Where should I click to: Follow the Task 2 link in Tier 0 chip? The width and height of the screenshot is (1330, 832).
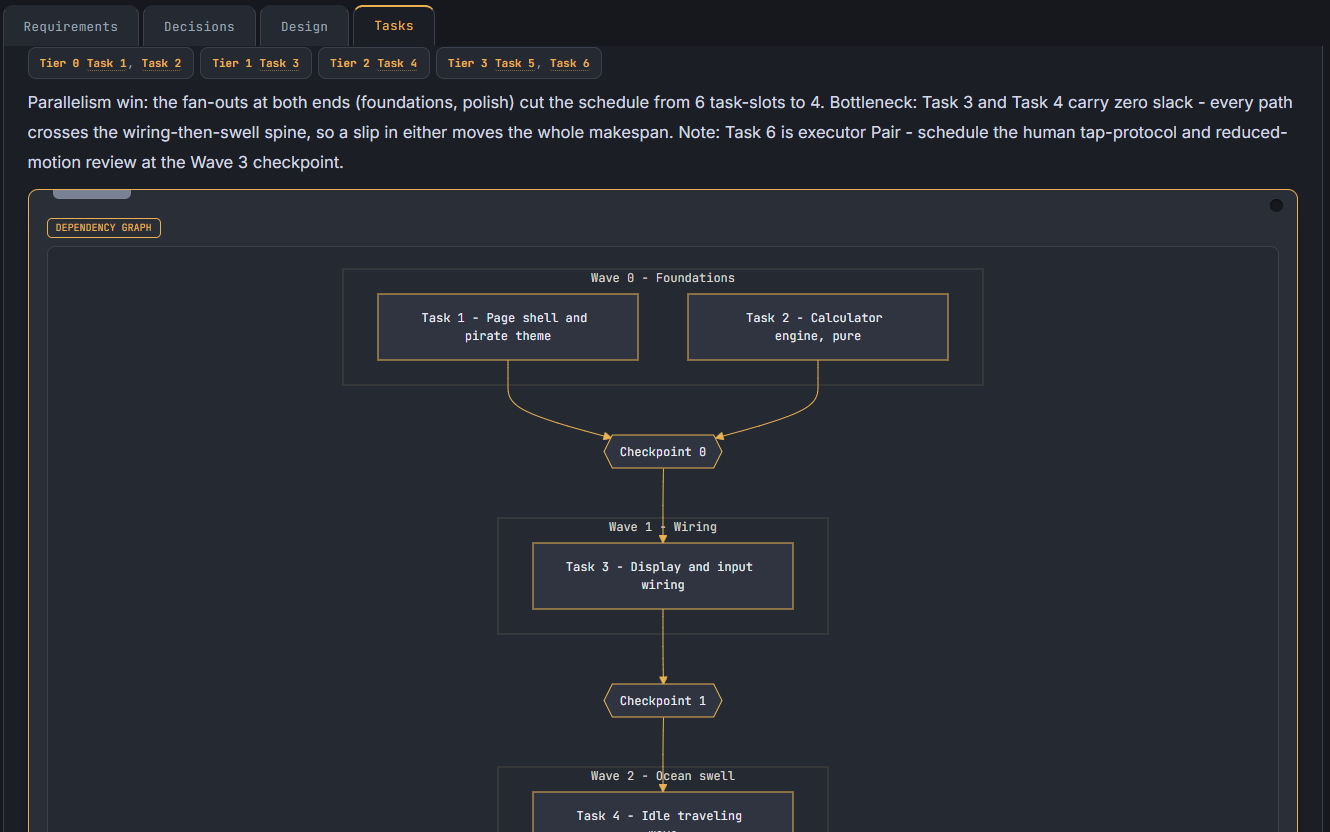[162, 63]
